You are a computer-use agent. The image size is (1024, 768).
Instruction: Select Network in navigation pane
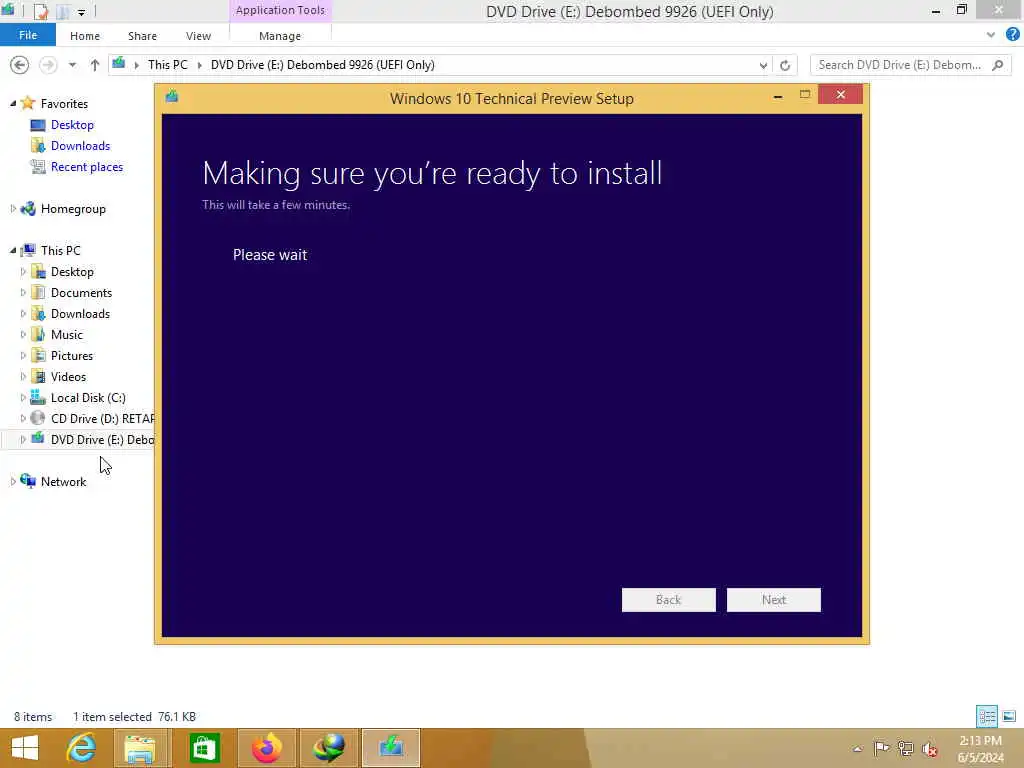(x=63, y=481)
